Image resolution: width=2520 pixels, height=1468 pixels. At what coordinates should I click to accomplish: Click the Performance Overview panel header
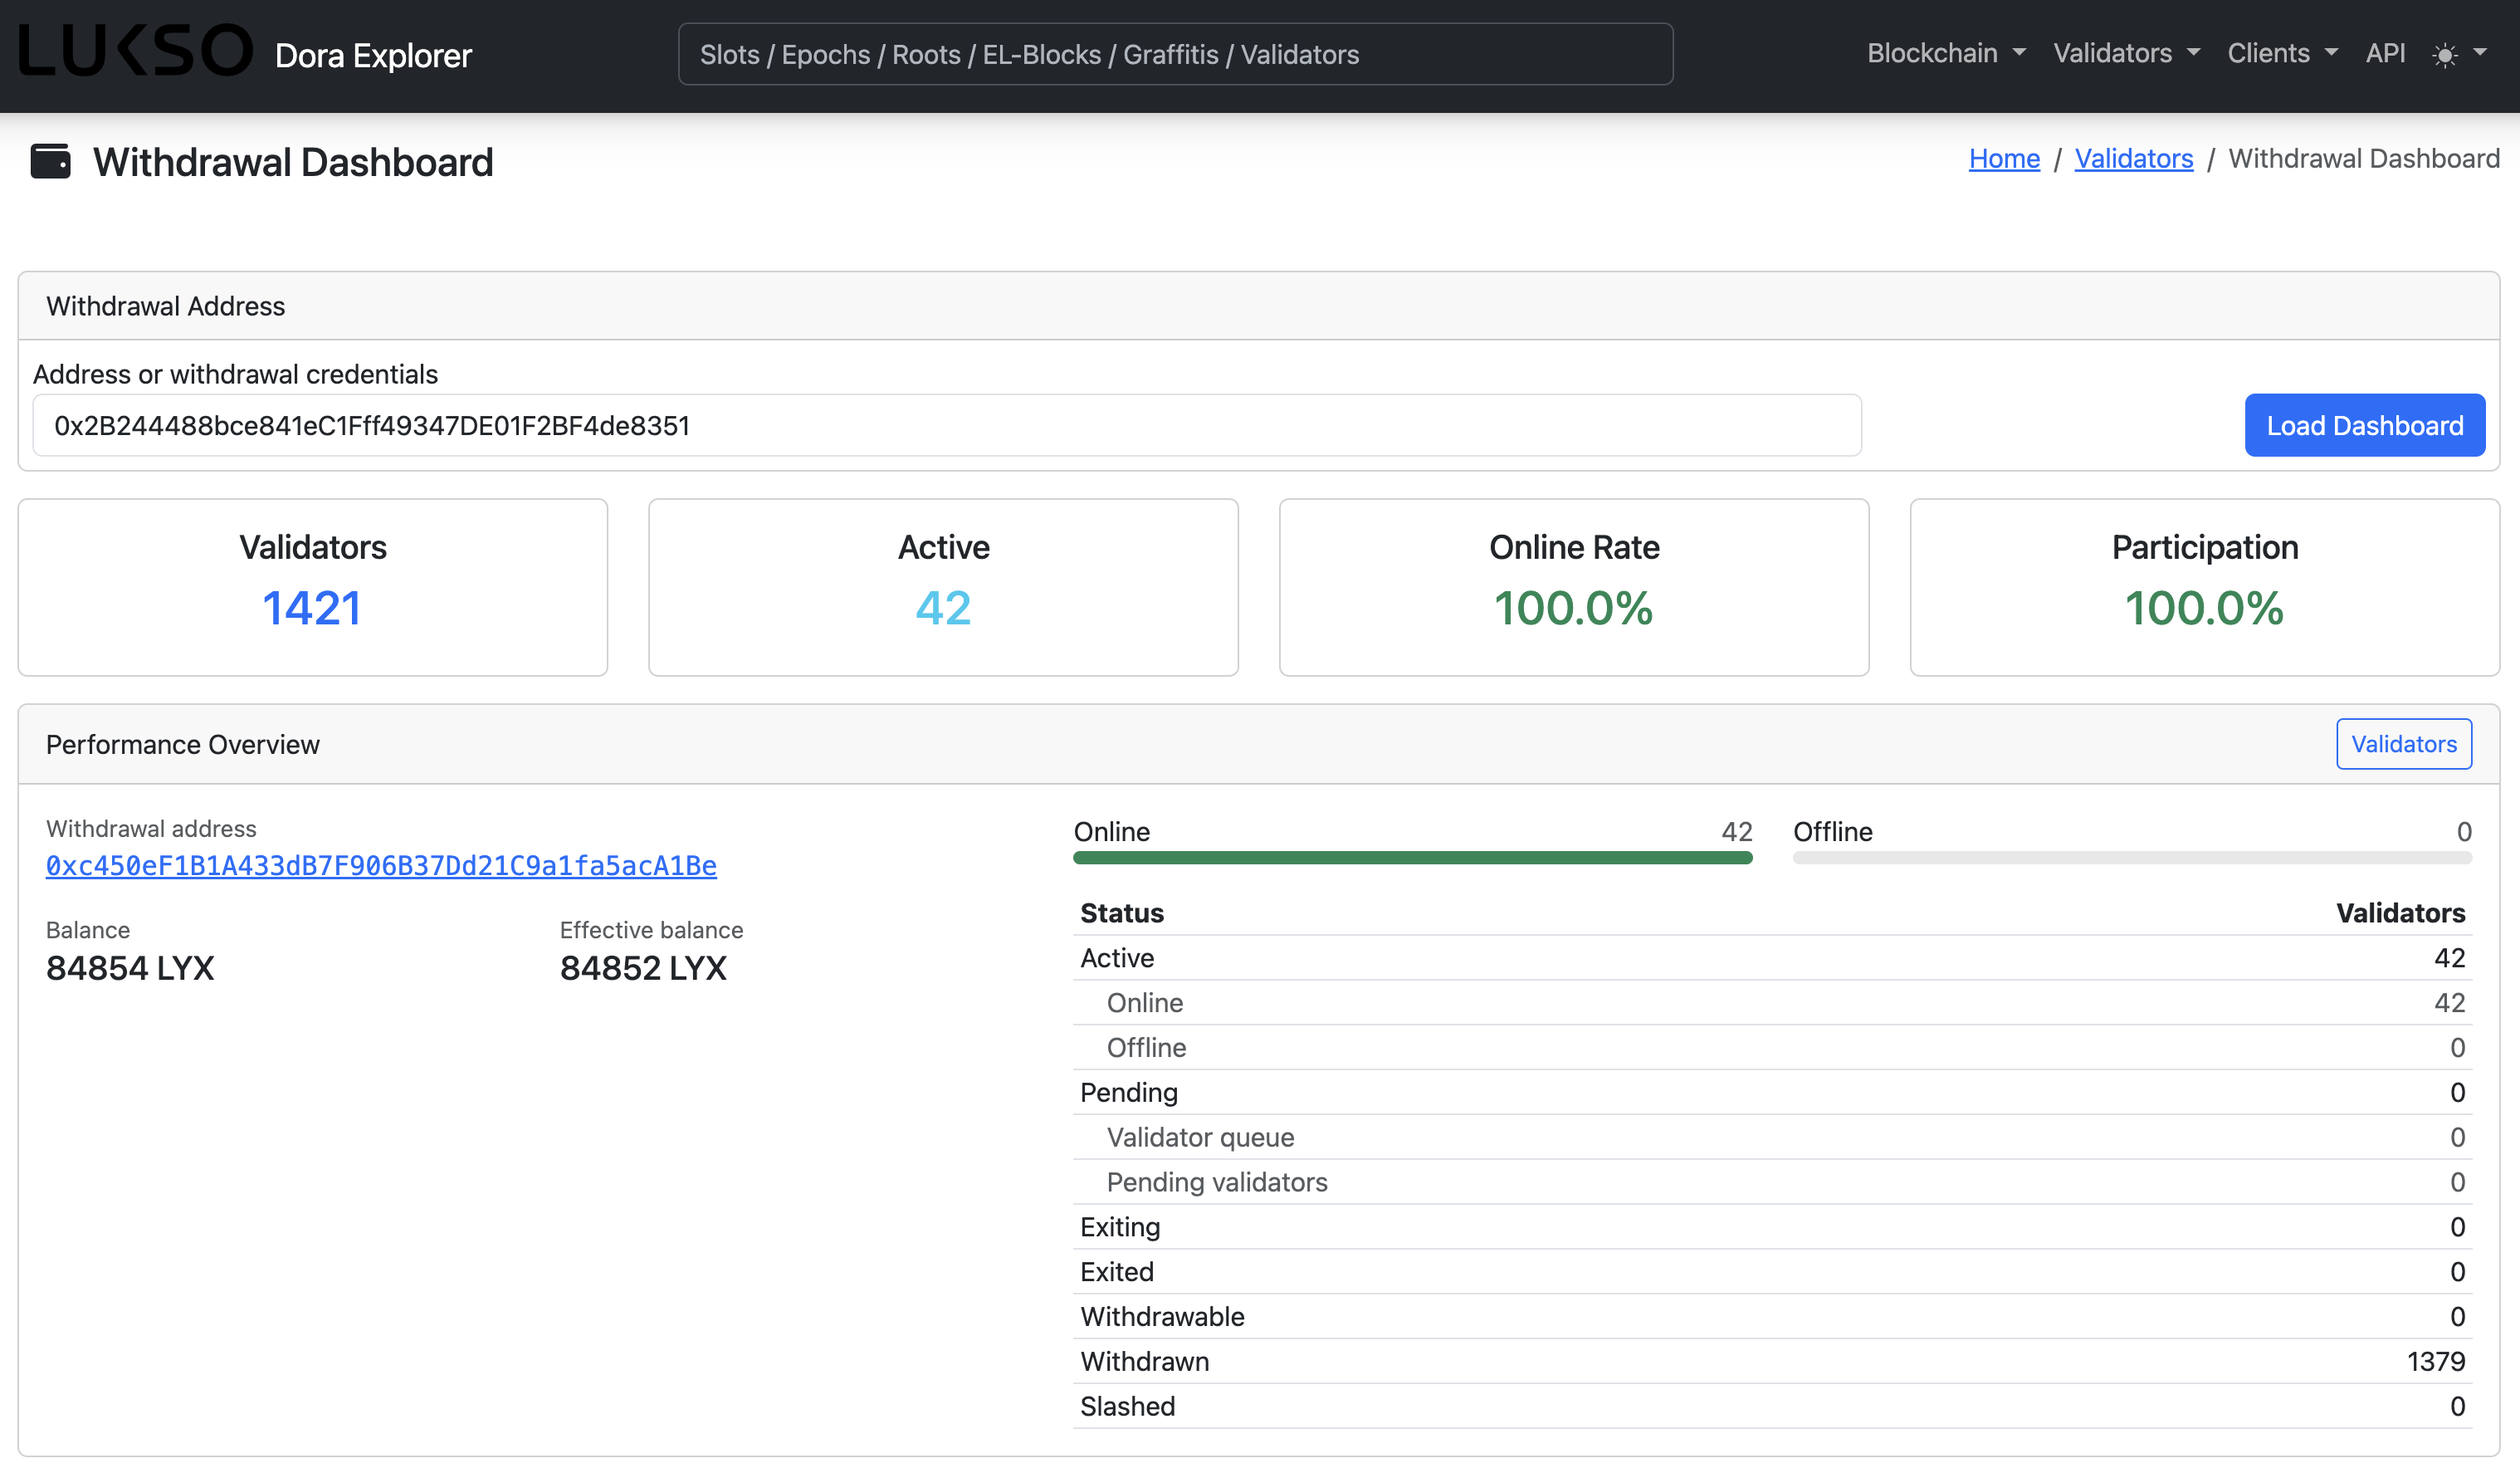(x=1259, y=744)
